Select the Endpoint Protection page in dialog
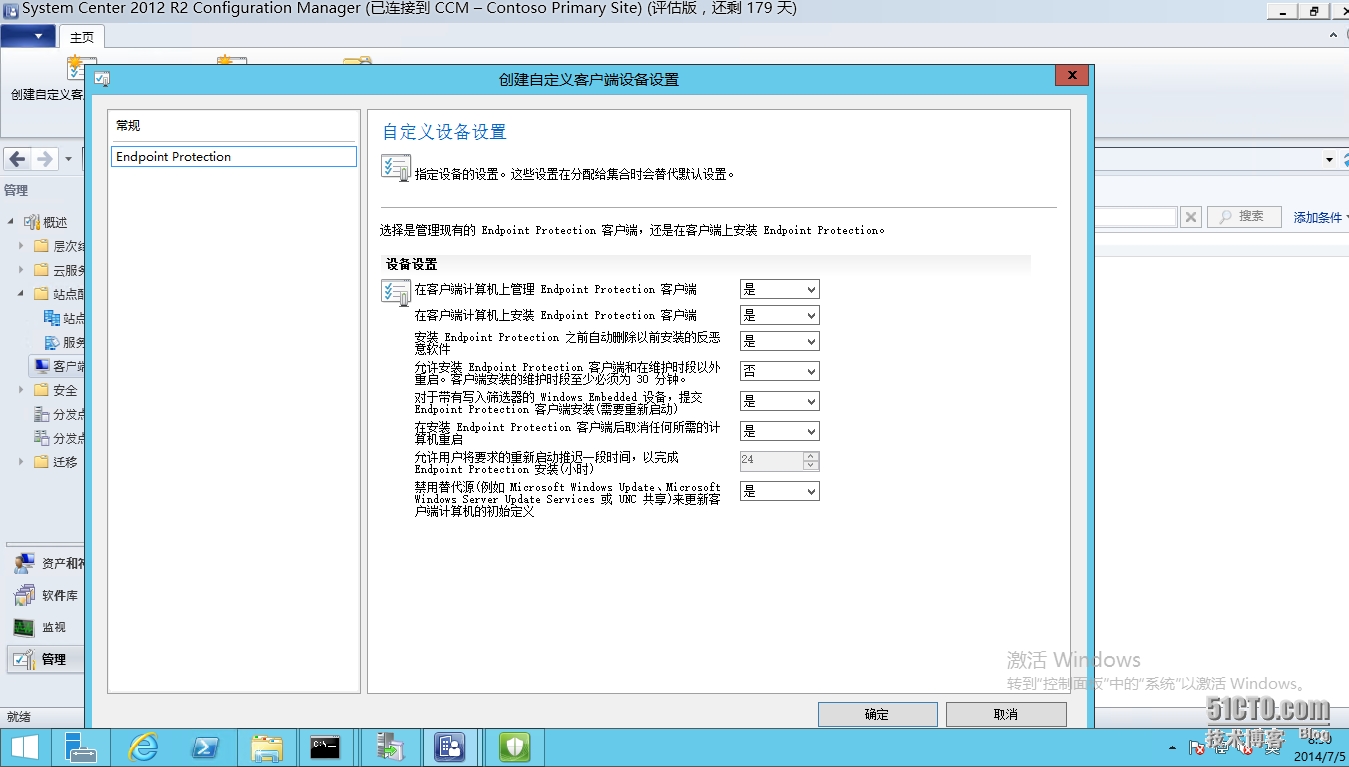This screenshot has width=1349, height=767. click(x=233, y=157)
